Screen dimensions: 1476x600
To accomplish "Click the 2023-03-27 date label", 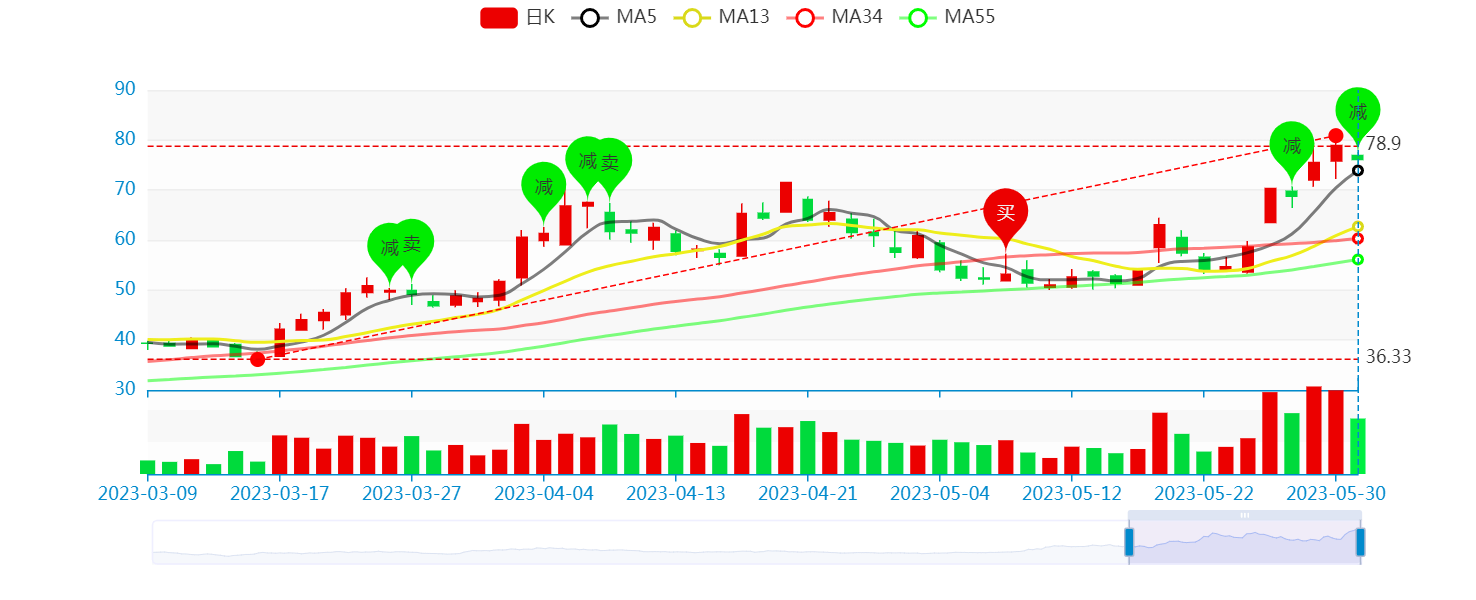I will click(411, 493).
